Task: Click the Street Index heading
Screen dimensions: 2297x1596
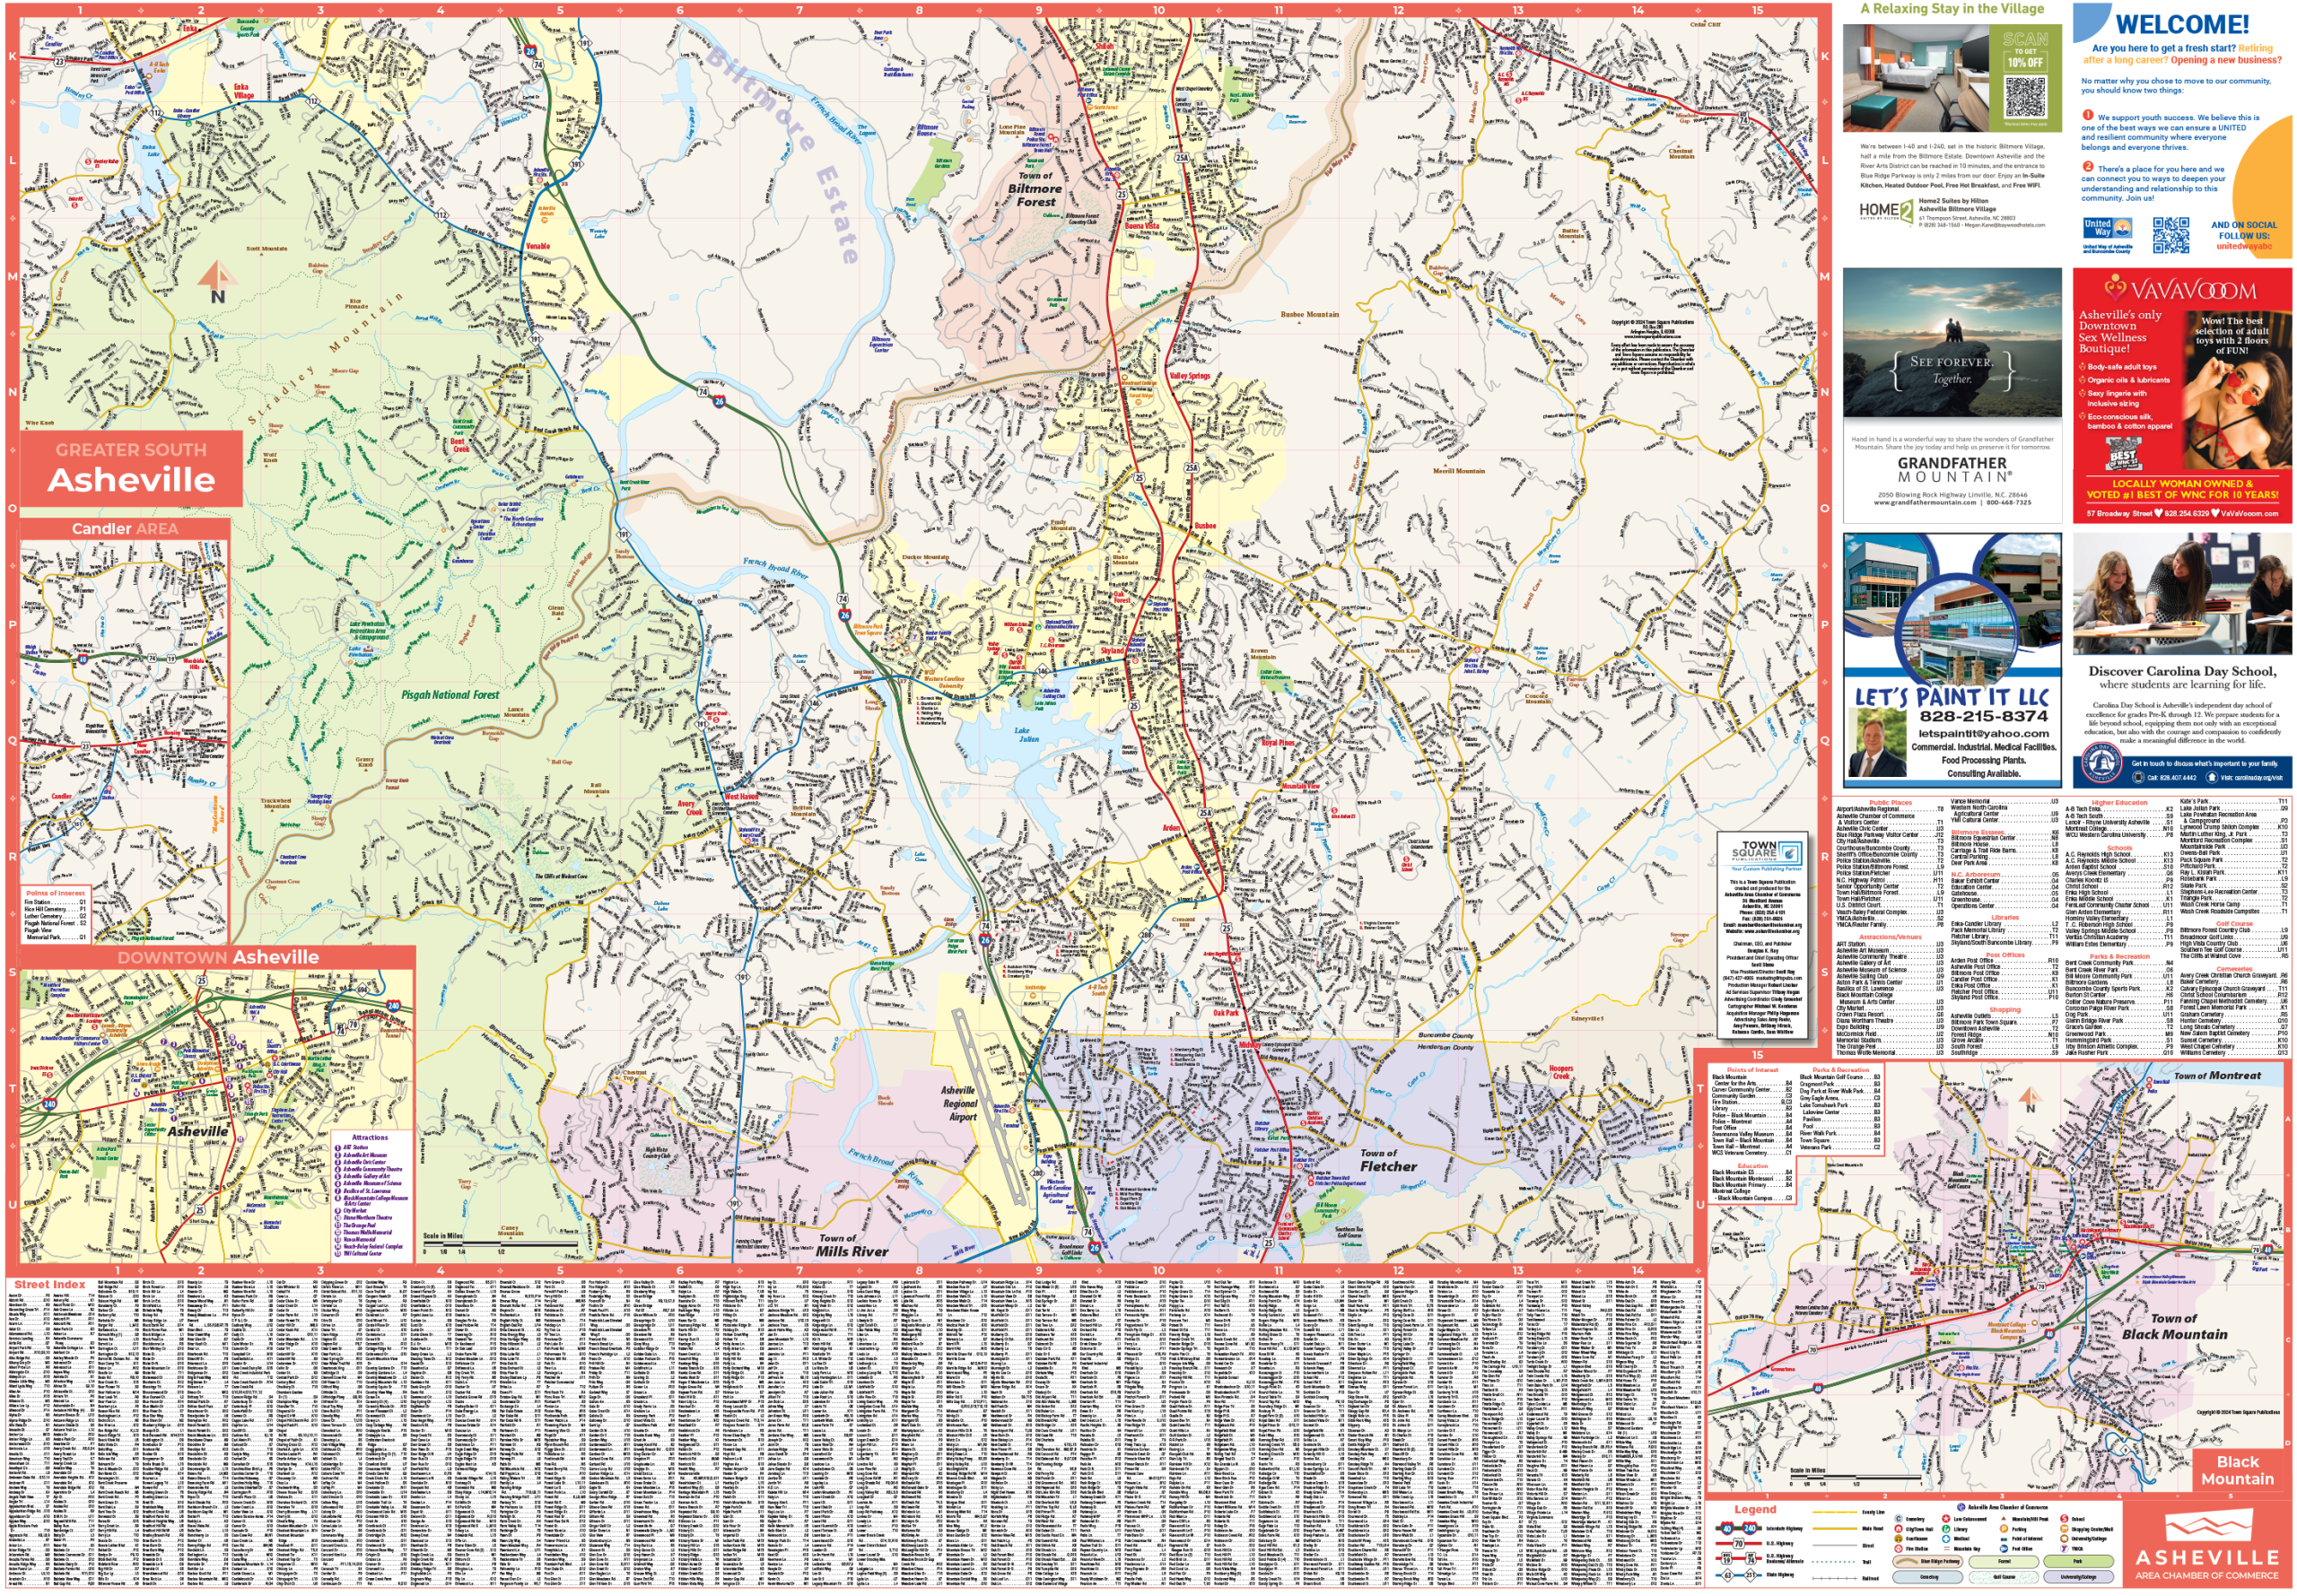Action: [50, 1284]
